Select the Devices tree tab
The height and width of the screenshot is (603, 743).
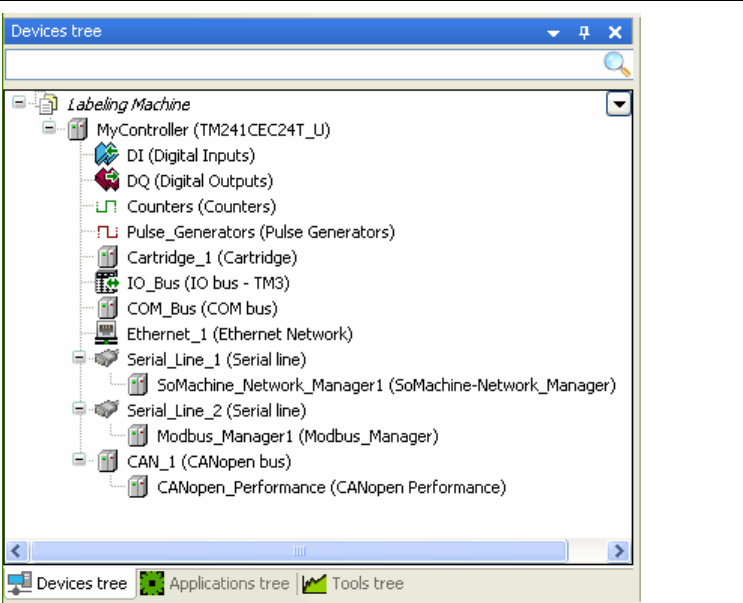(x=69, y=583)
